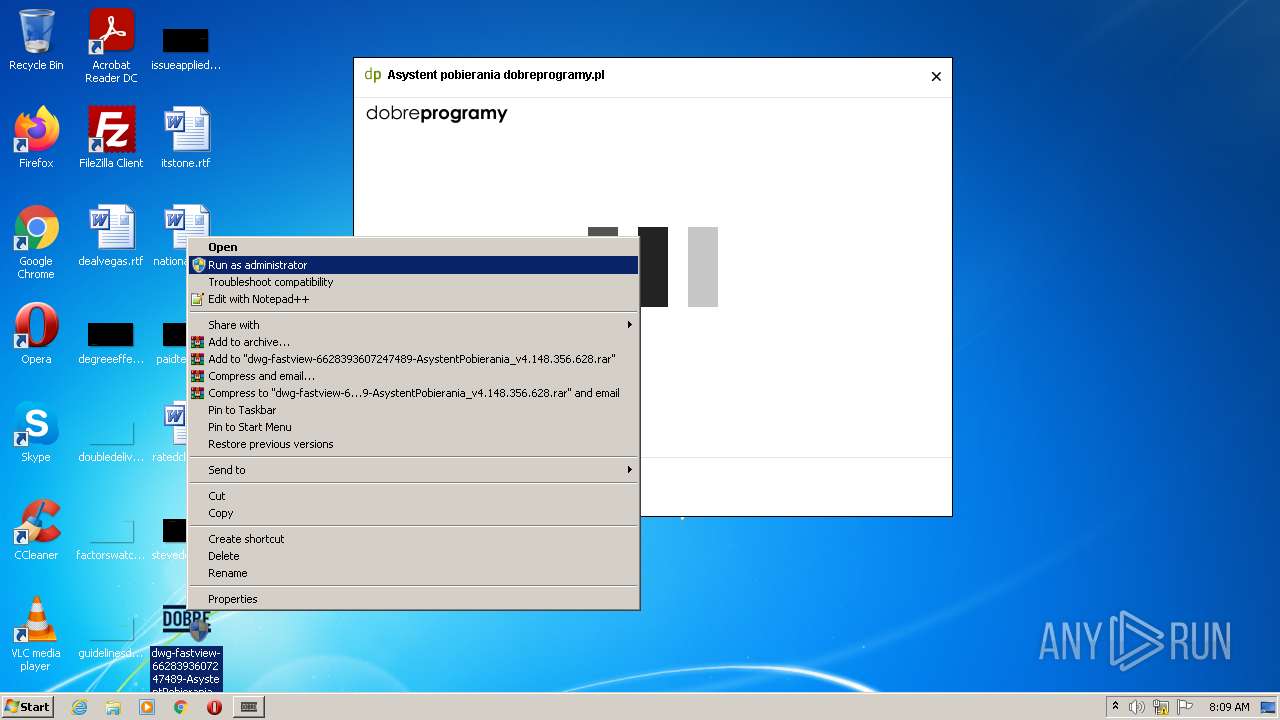The image size is (1280, 720).
Task: Open Windows Explorer folder in taskbar
Action: coord(113,707)
